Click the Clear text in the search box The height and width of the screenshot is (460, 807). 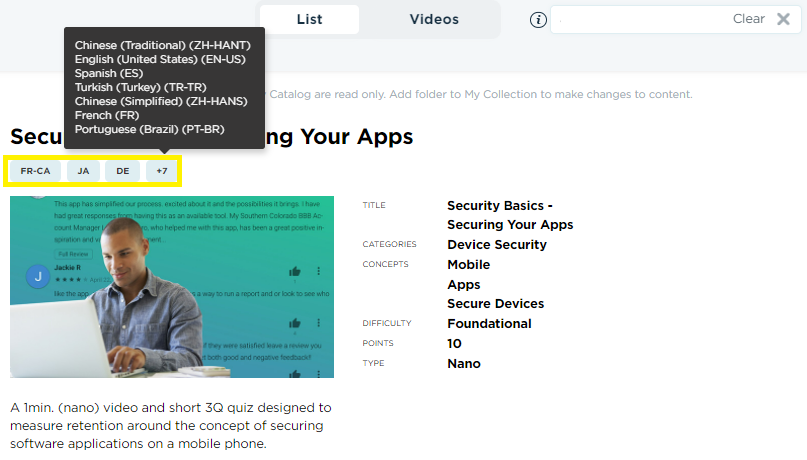pos(748,19)
